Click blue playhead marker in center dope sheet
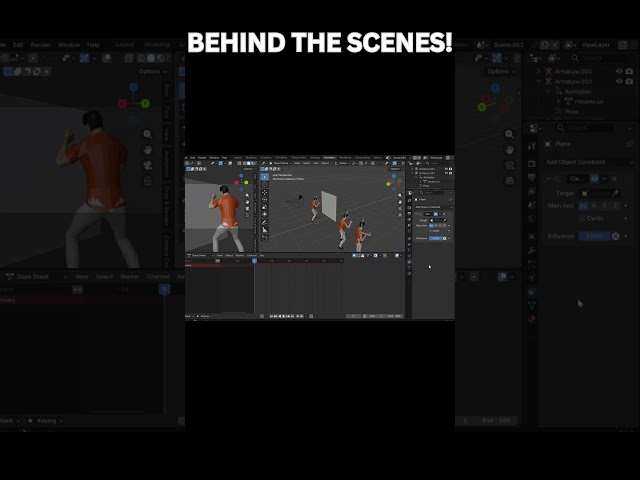640x480 pixels. coord(254,261)
